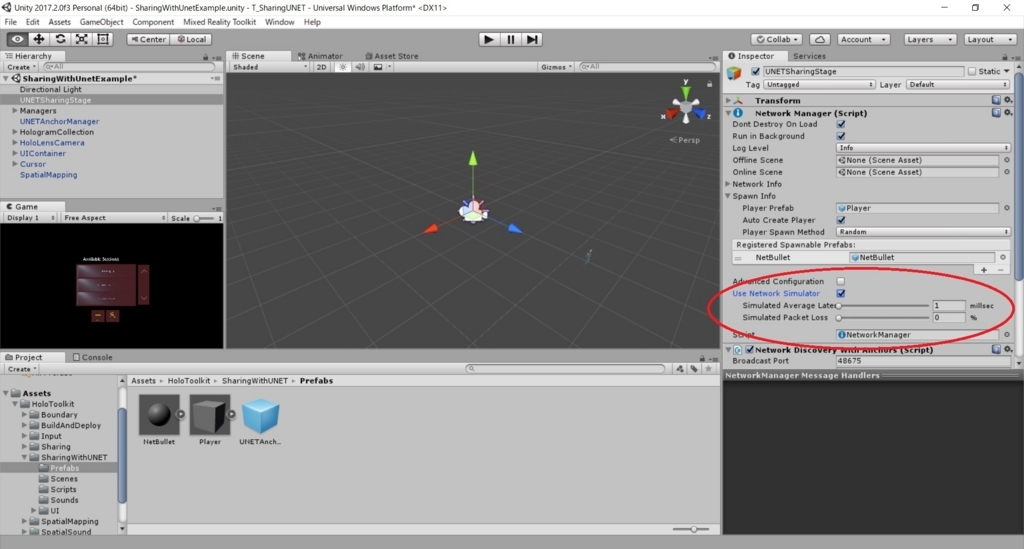Enable Advanced Configuration checkbox

pos(841,281)
